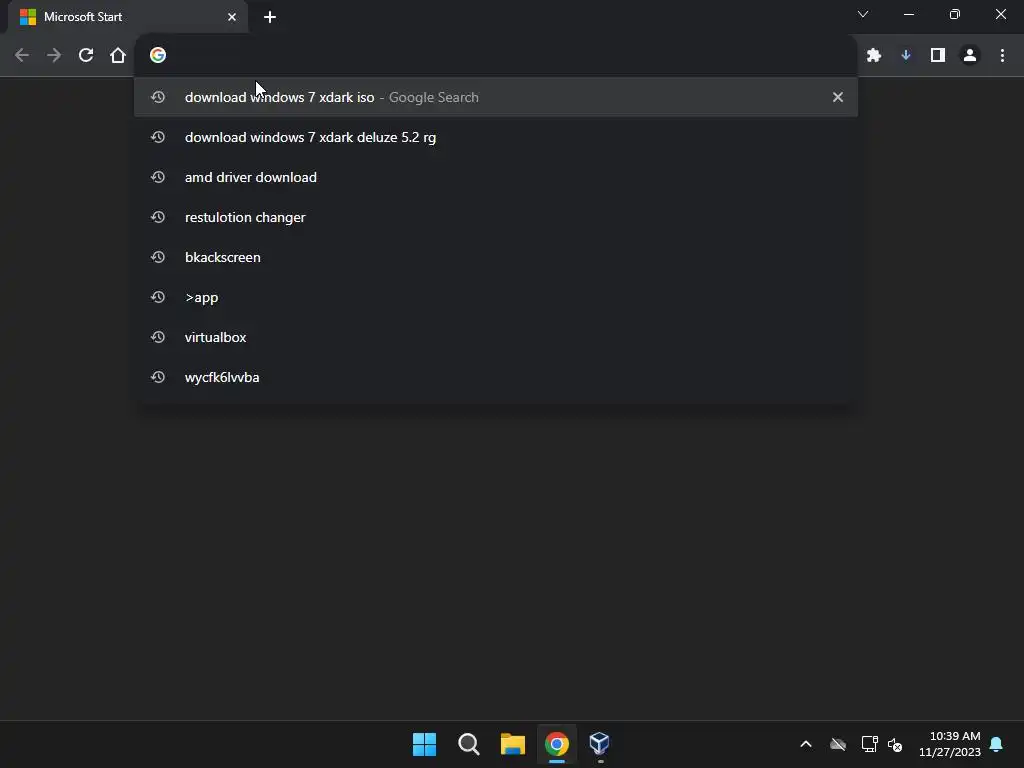Restore down the Chrome window
The image size is (1024, 768).
pyautogui.click(x=955, y=14)
